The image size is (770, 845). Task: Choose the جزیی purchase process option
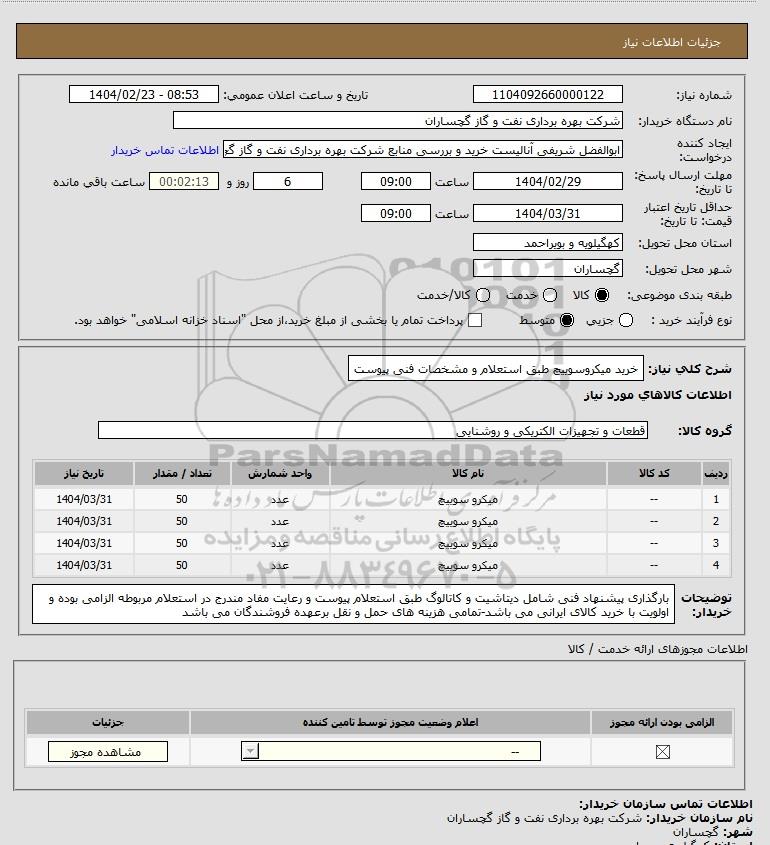pos(626,320)
